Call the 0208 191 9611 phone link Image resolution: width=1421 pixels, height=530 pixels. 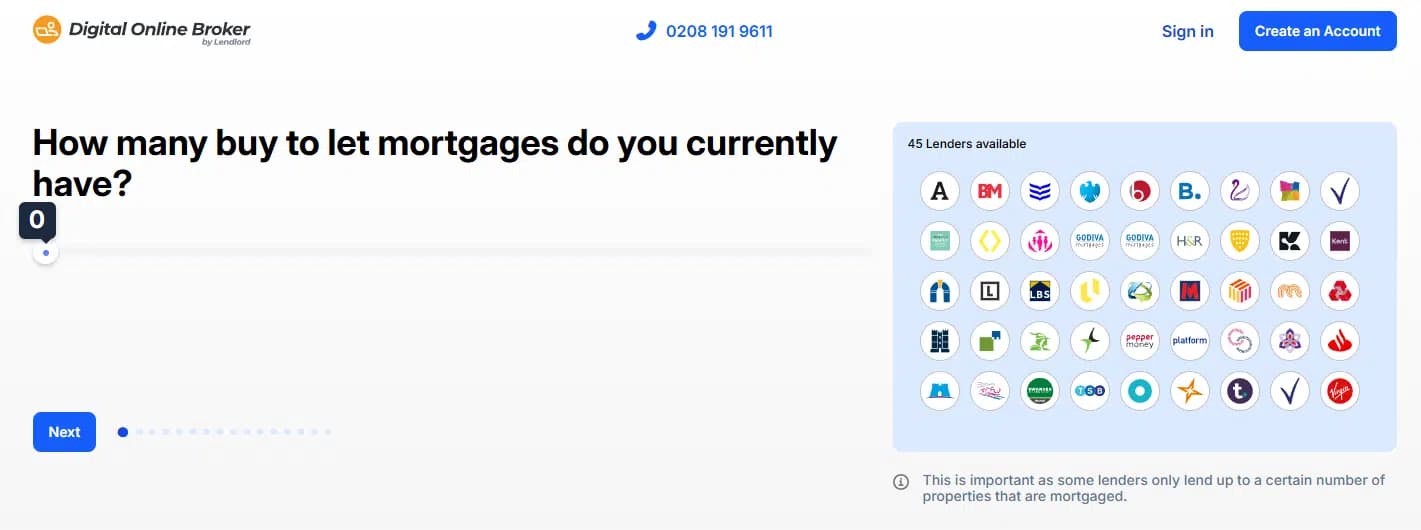pyautogui.click(x=719, y=31)
